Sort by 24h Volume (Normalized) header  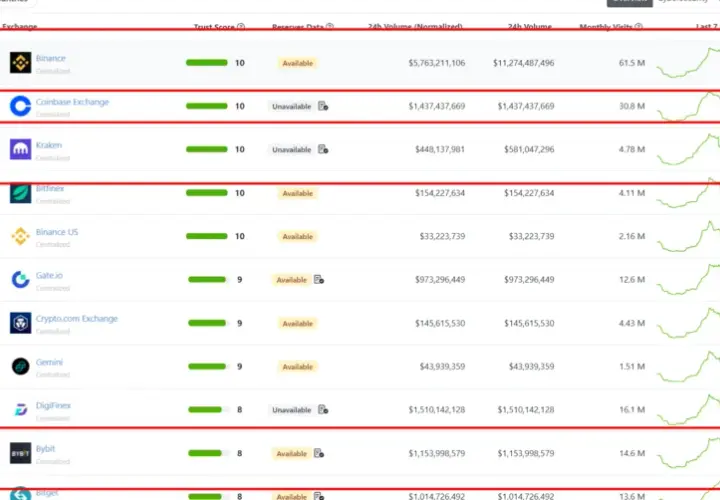click(415, 27)
